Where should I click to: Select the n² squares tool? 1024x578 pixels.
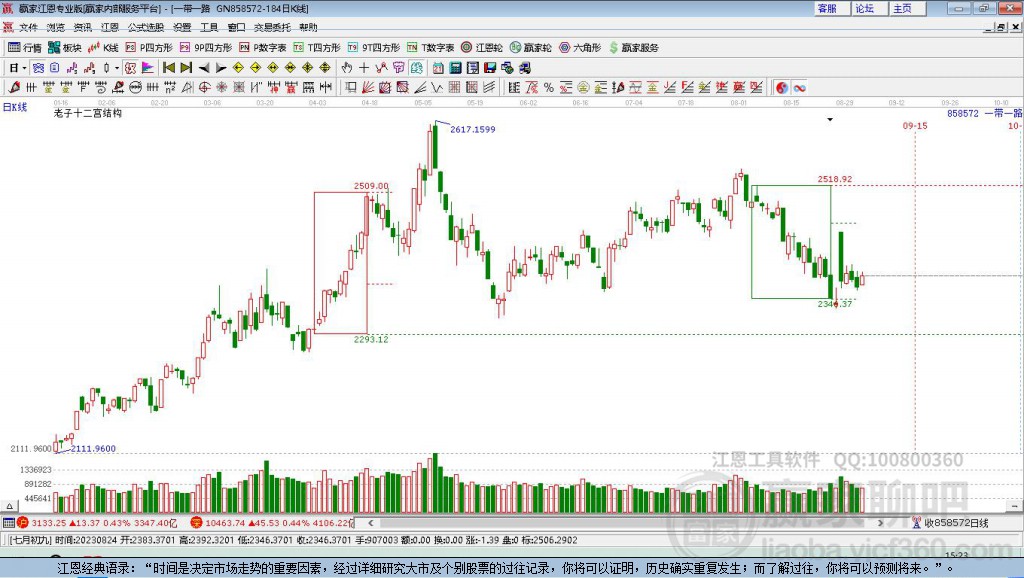coord(170,87)
